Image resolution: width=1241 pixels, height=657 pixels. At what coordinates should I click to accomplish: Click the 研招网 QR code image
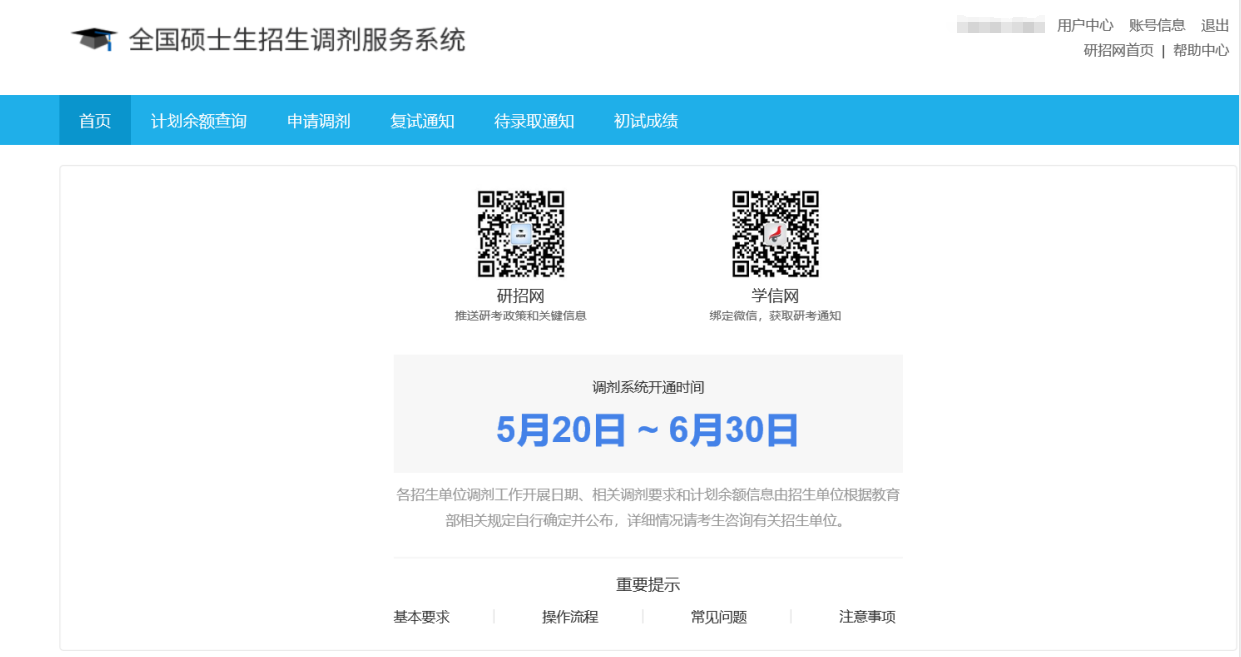click(520, 234)
